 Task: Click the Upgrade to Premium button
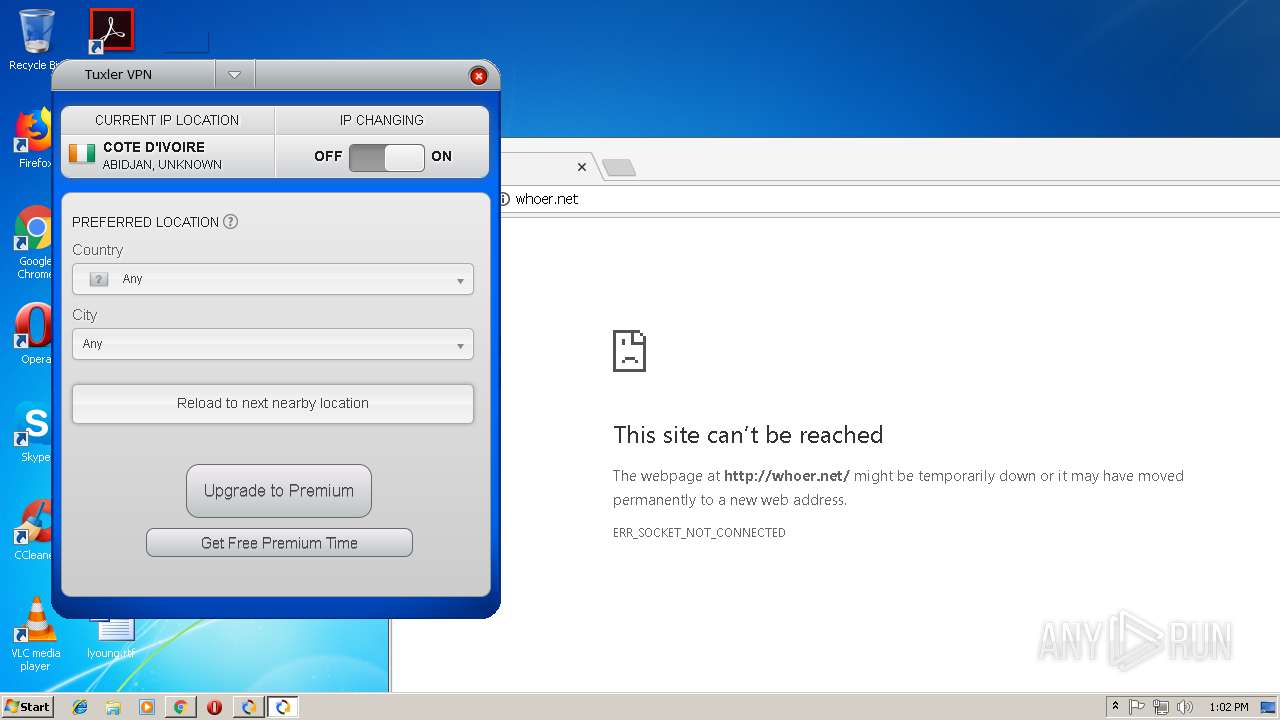click(279, 491)
